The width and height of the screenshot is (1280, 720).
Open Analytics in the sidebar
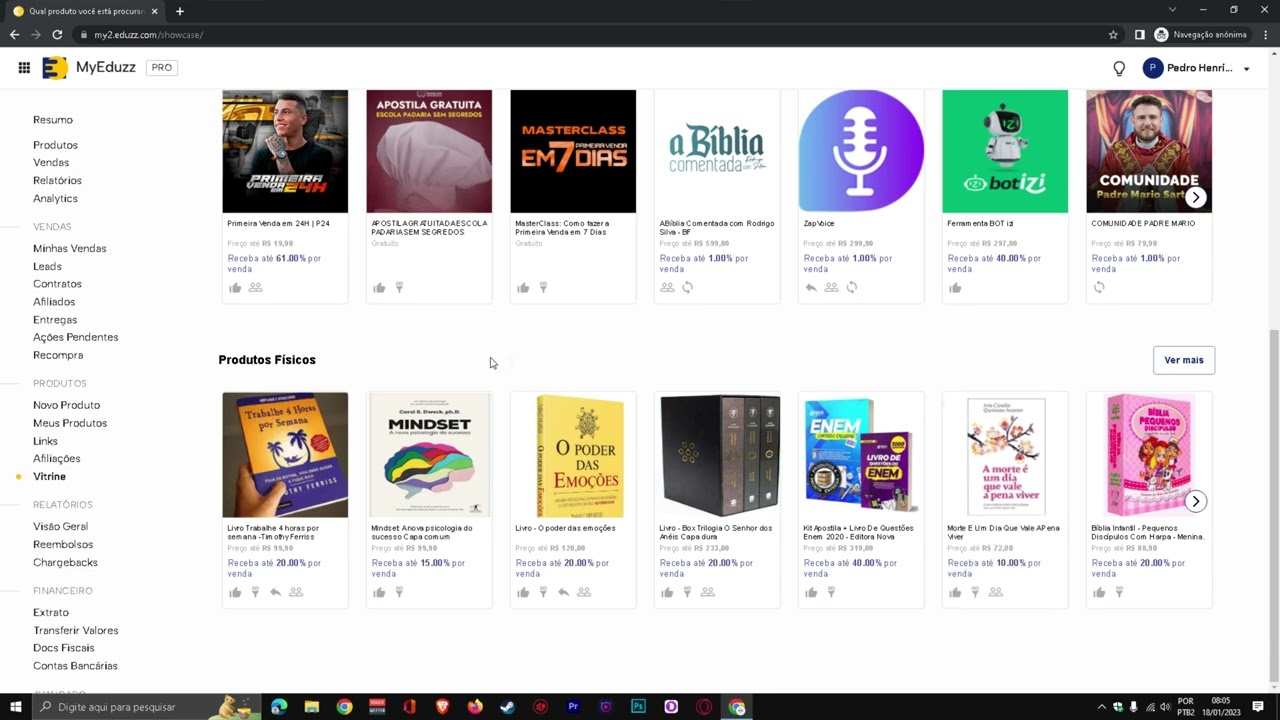click(x=55, y=199)
